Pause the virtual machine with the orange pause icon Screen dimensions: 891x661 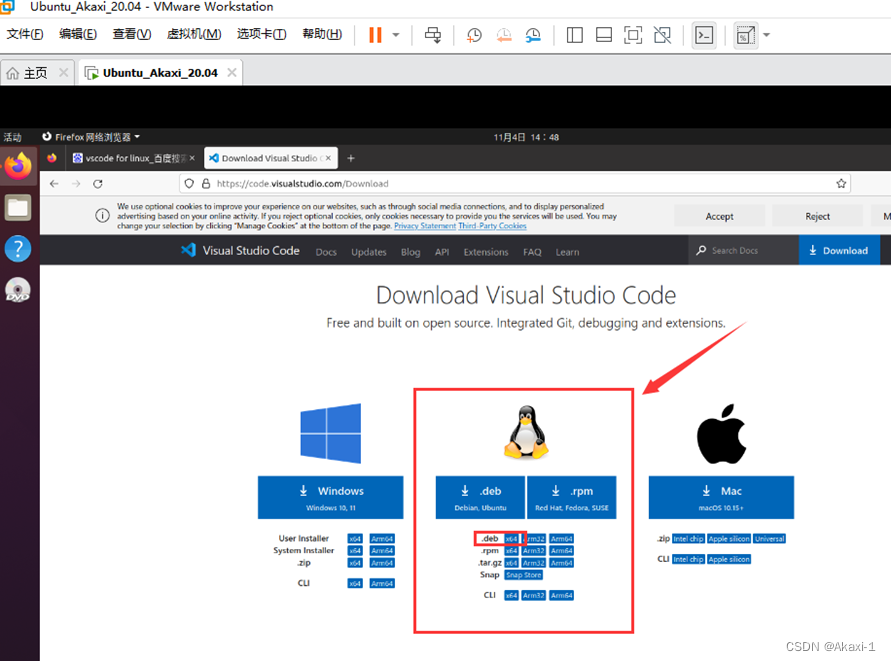click(x=375, y=35)
